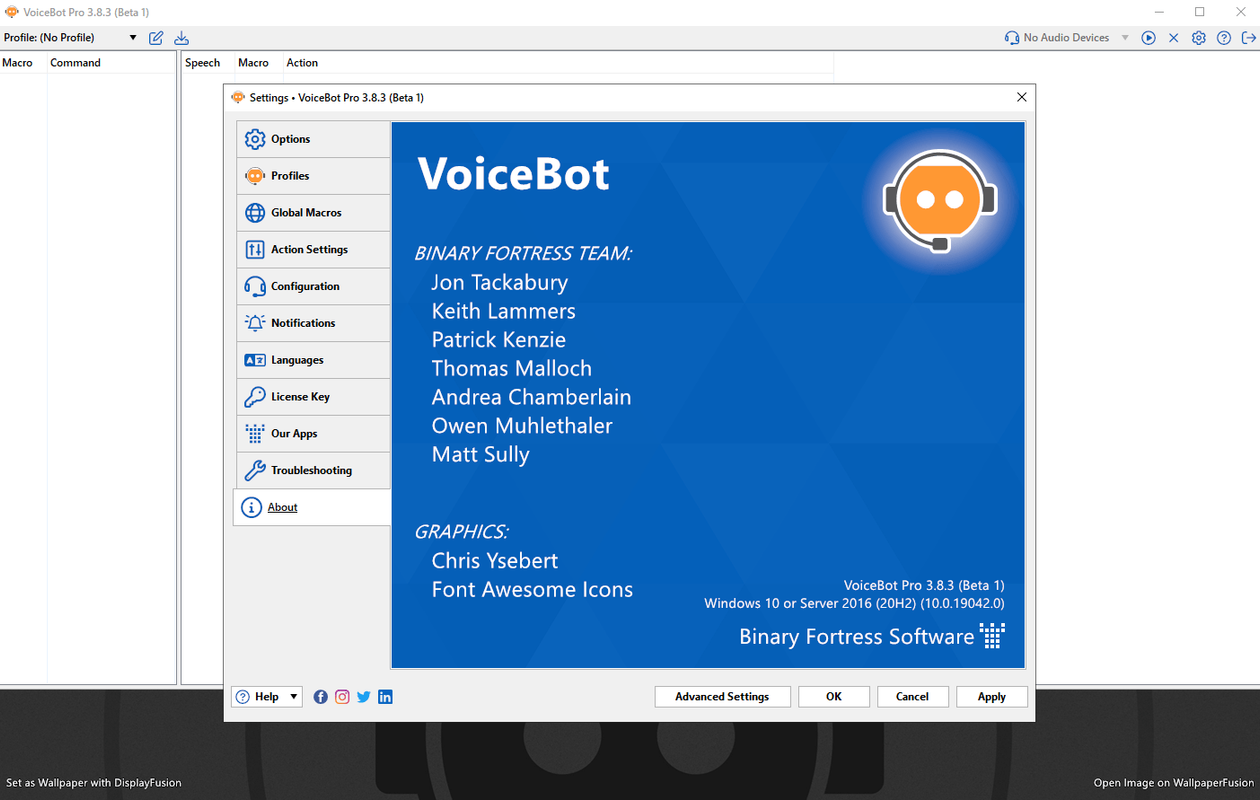Screen dimensions: 1260x800
Task: Open the Facebook link icon
Action: click(320, 697)
